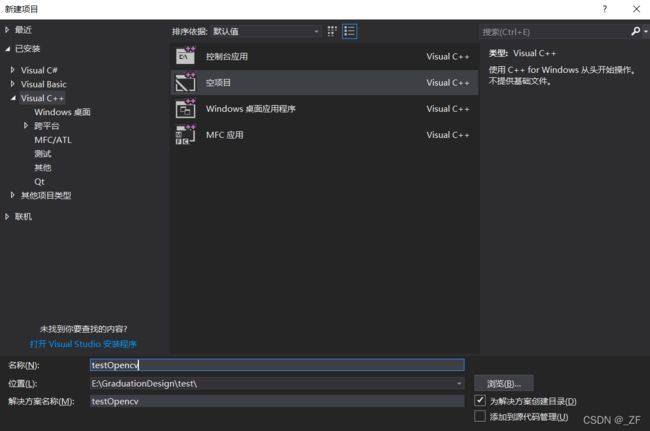This screenshot has width=650, height=431.
Task: Collapse the 已安装 section
Action: [8, 49]
